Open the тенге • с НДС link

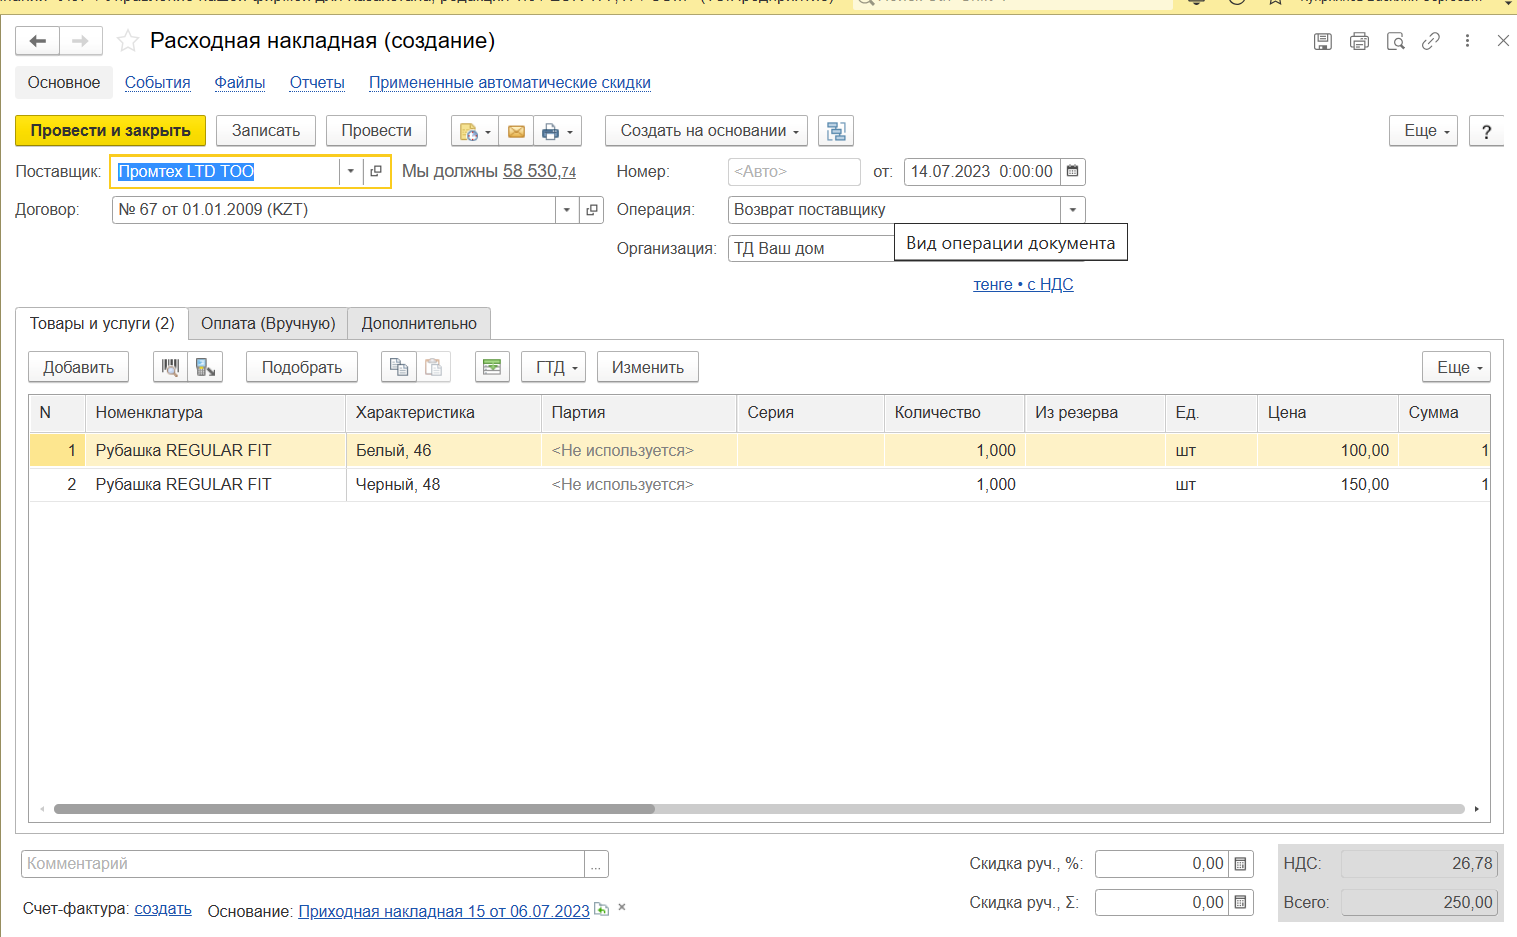point(1023,284)
